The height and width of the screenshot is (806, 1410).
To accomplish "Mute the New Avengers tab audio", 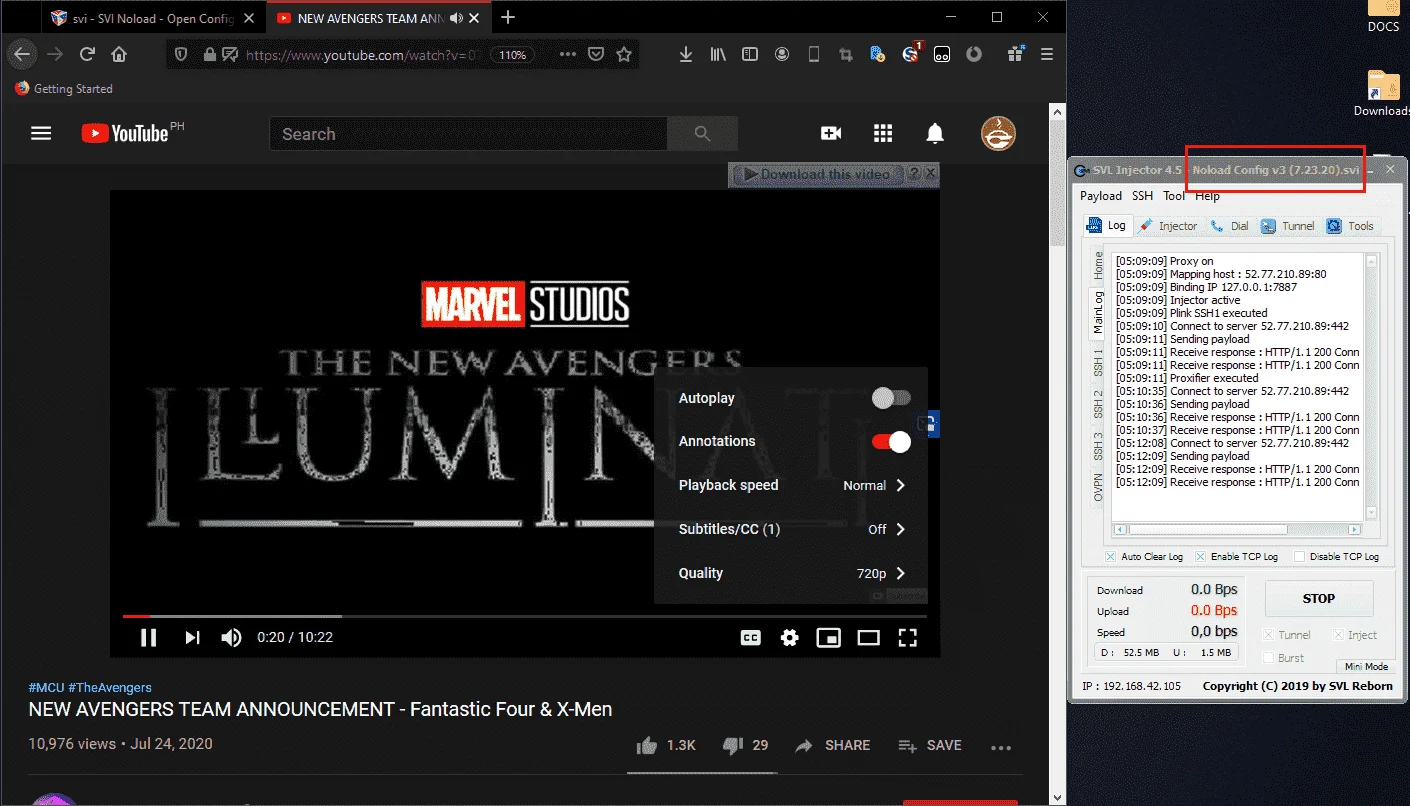I will [x=456, y=18].
